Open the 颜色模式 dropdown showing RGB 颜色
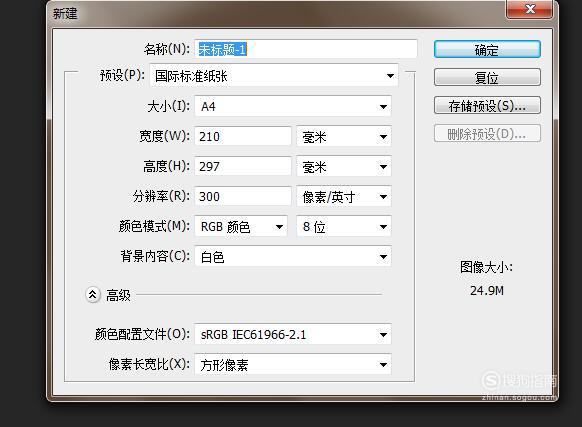The width and height of the screenshot is (582, 427). [241, 226]
